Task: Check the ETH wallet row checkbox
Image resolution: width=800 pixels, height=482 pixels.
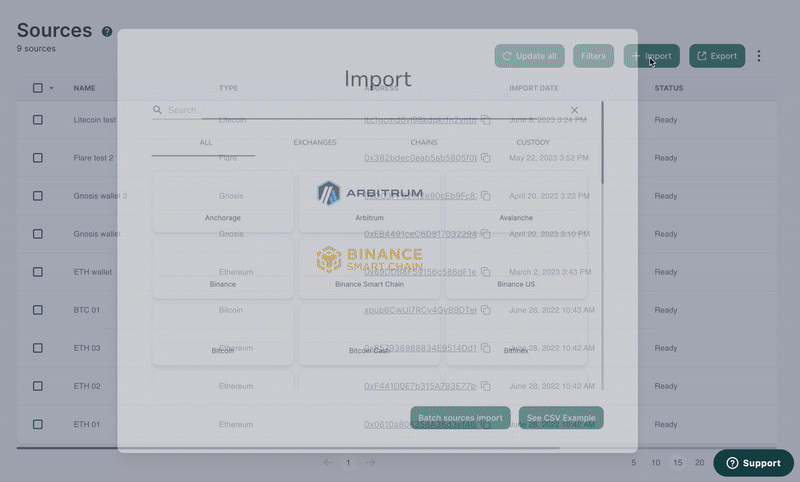Action: coord(38,272)
